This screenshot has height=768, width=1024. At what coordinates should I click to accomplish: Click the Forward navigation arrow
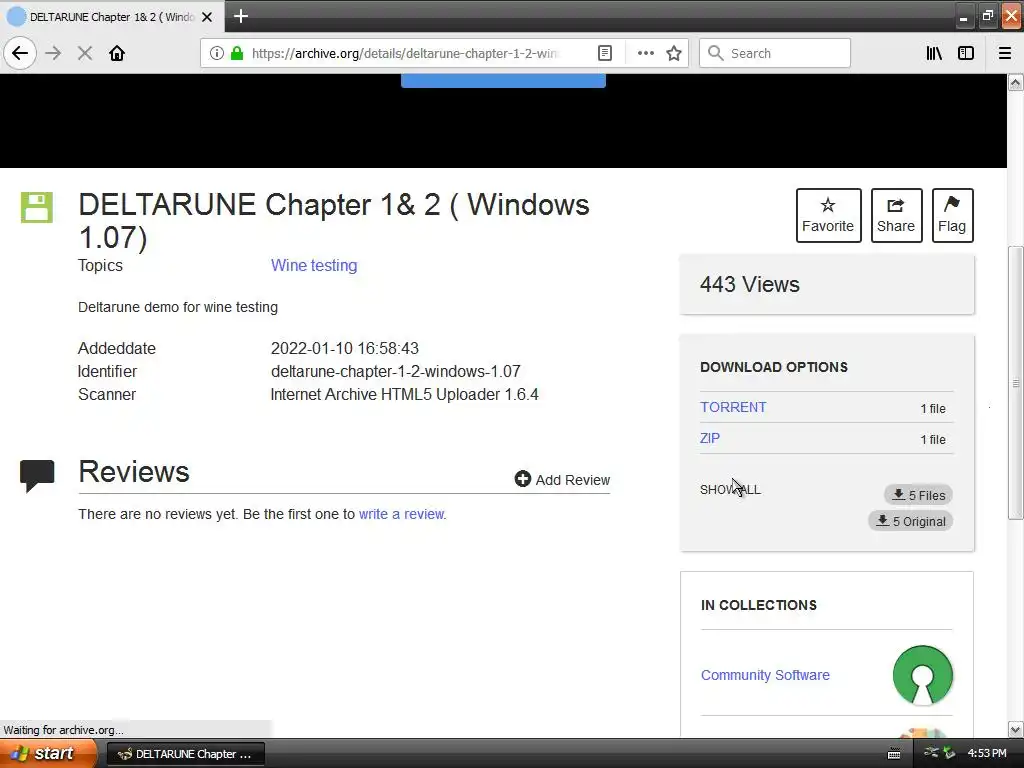click(x=54, y=53)
